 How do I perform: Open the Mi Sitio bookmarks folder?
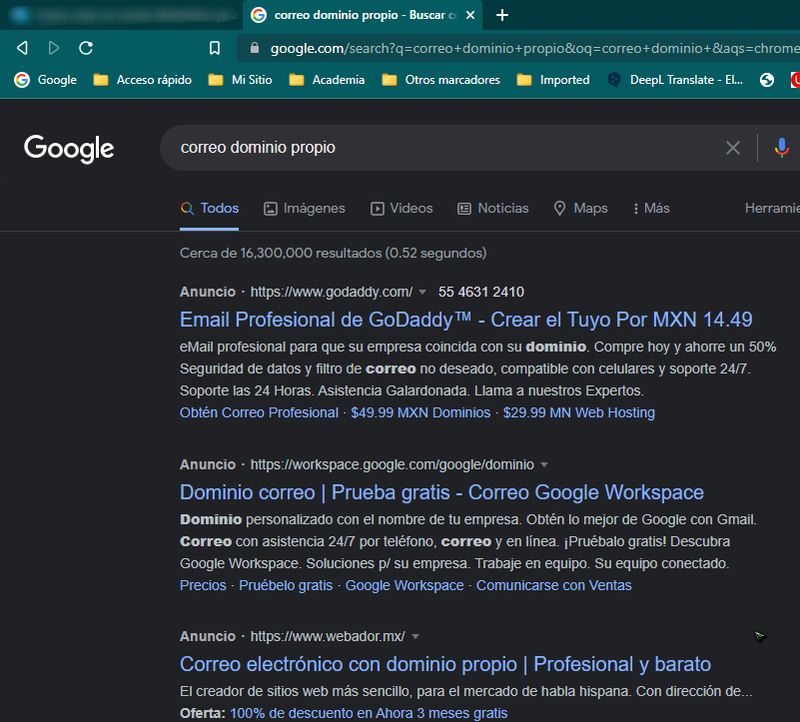(x=240, y=80)
